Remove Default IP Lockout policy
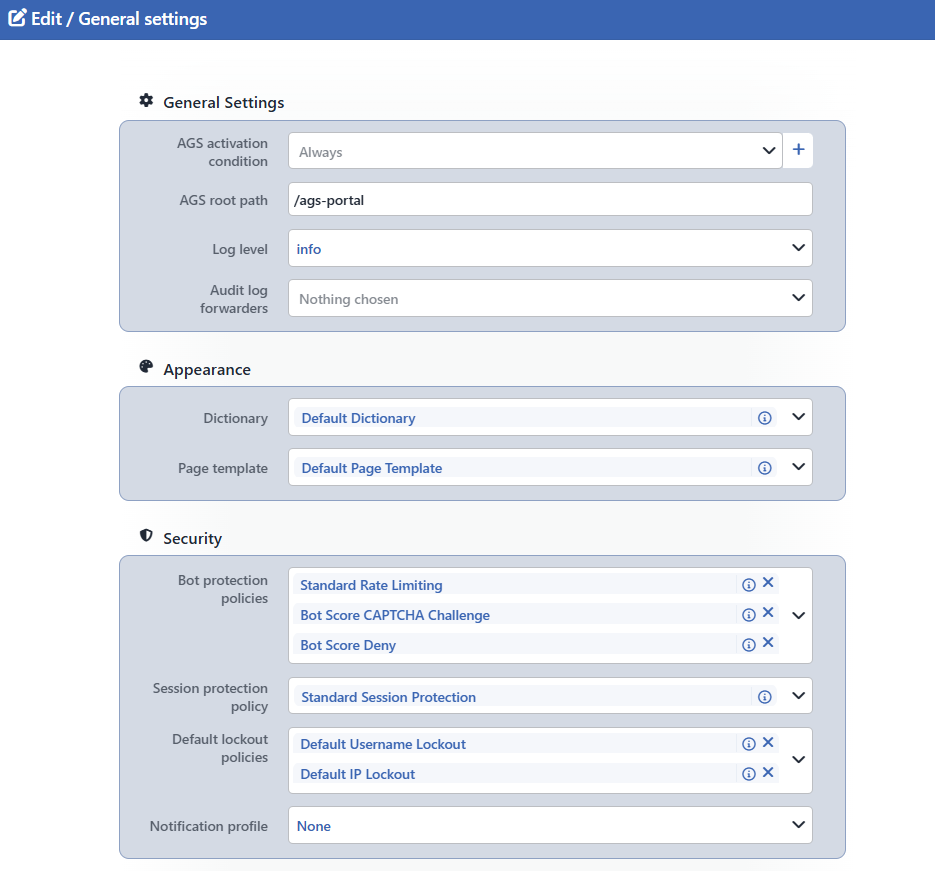935x871 pixels. [x=768, y=772]
